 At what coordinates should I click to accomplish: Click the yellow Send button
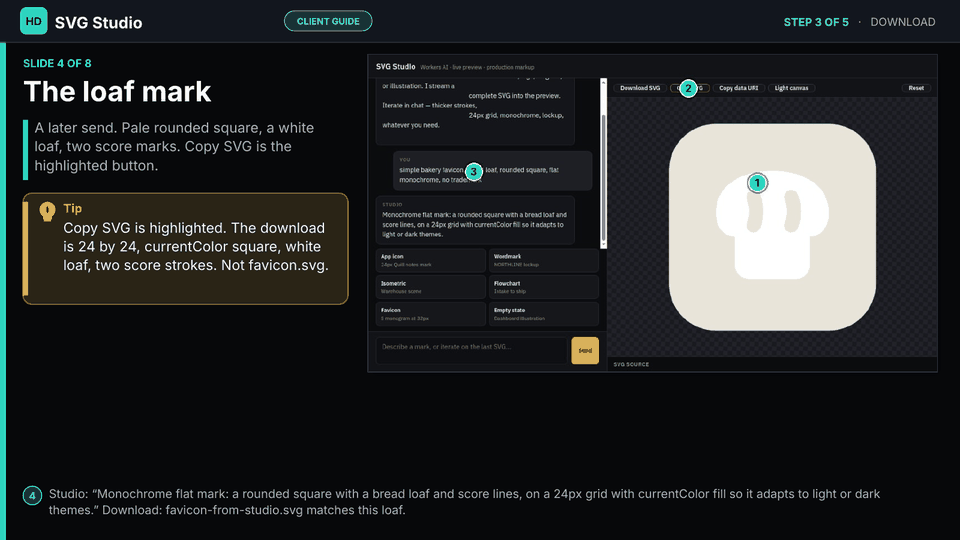pos(585,351)
